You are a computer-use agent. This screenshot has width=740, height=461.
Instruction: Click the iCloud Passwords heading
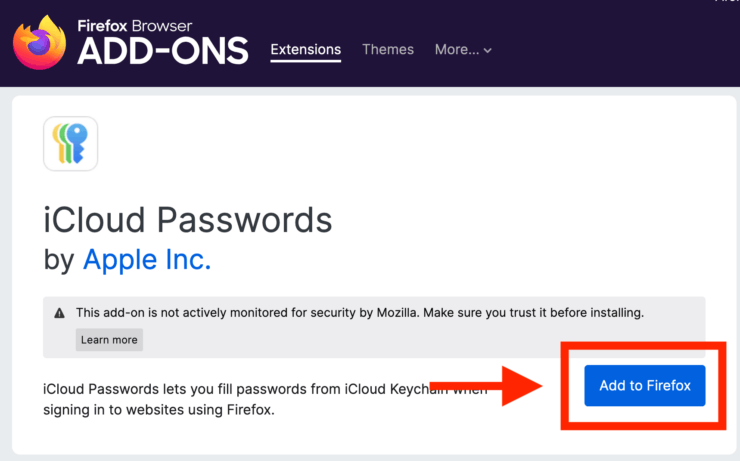click(x=187, y=219)
